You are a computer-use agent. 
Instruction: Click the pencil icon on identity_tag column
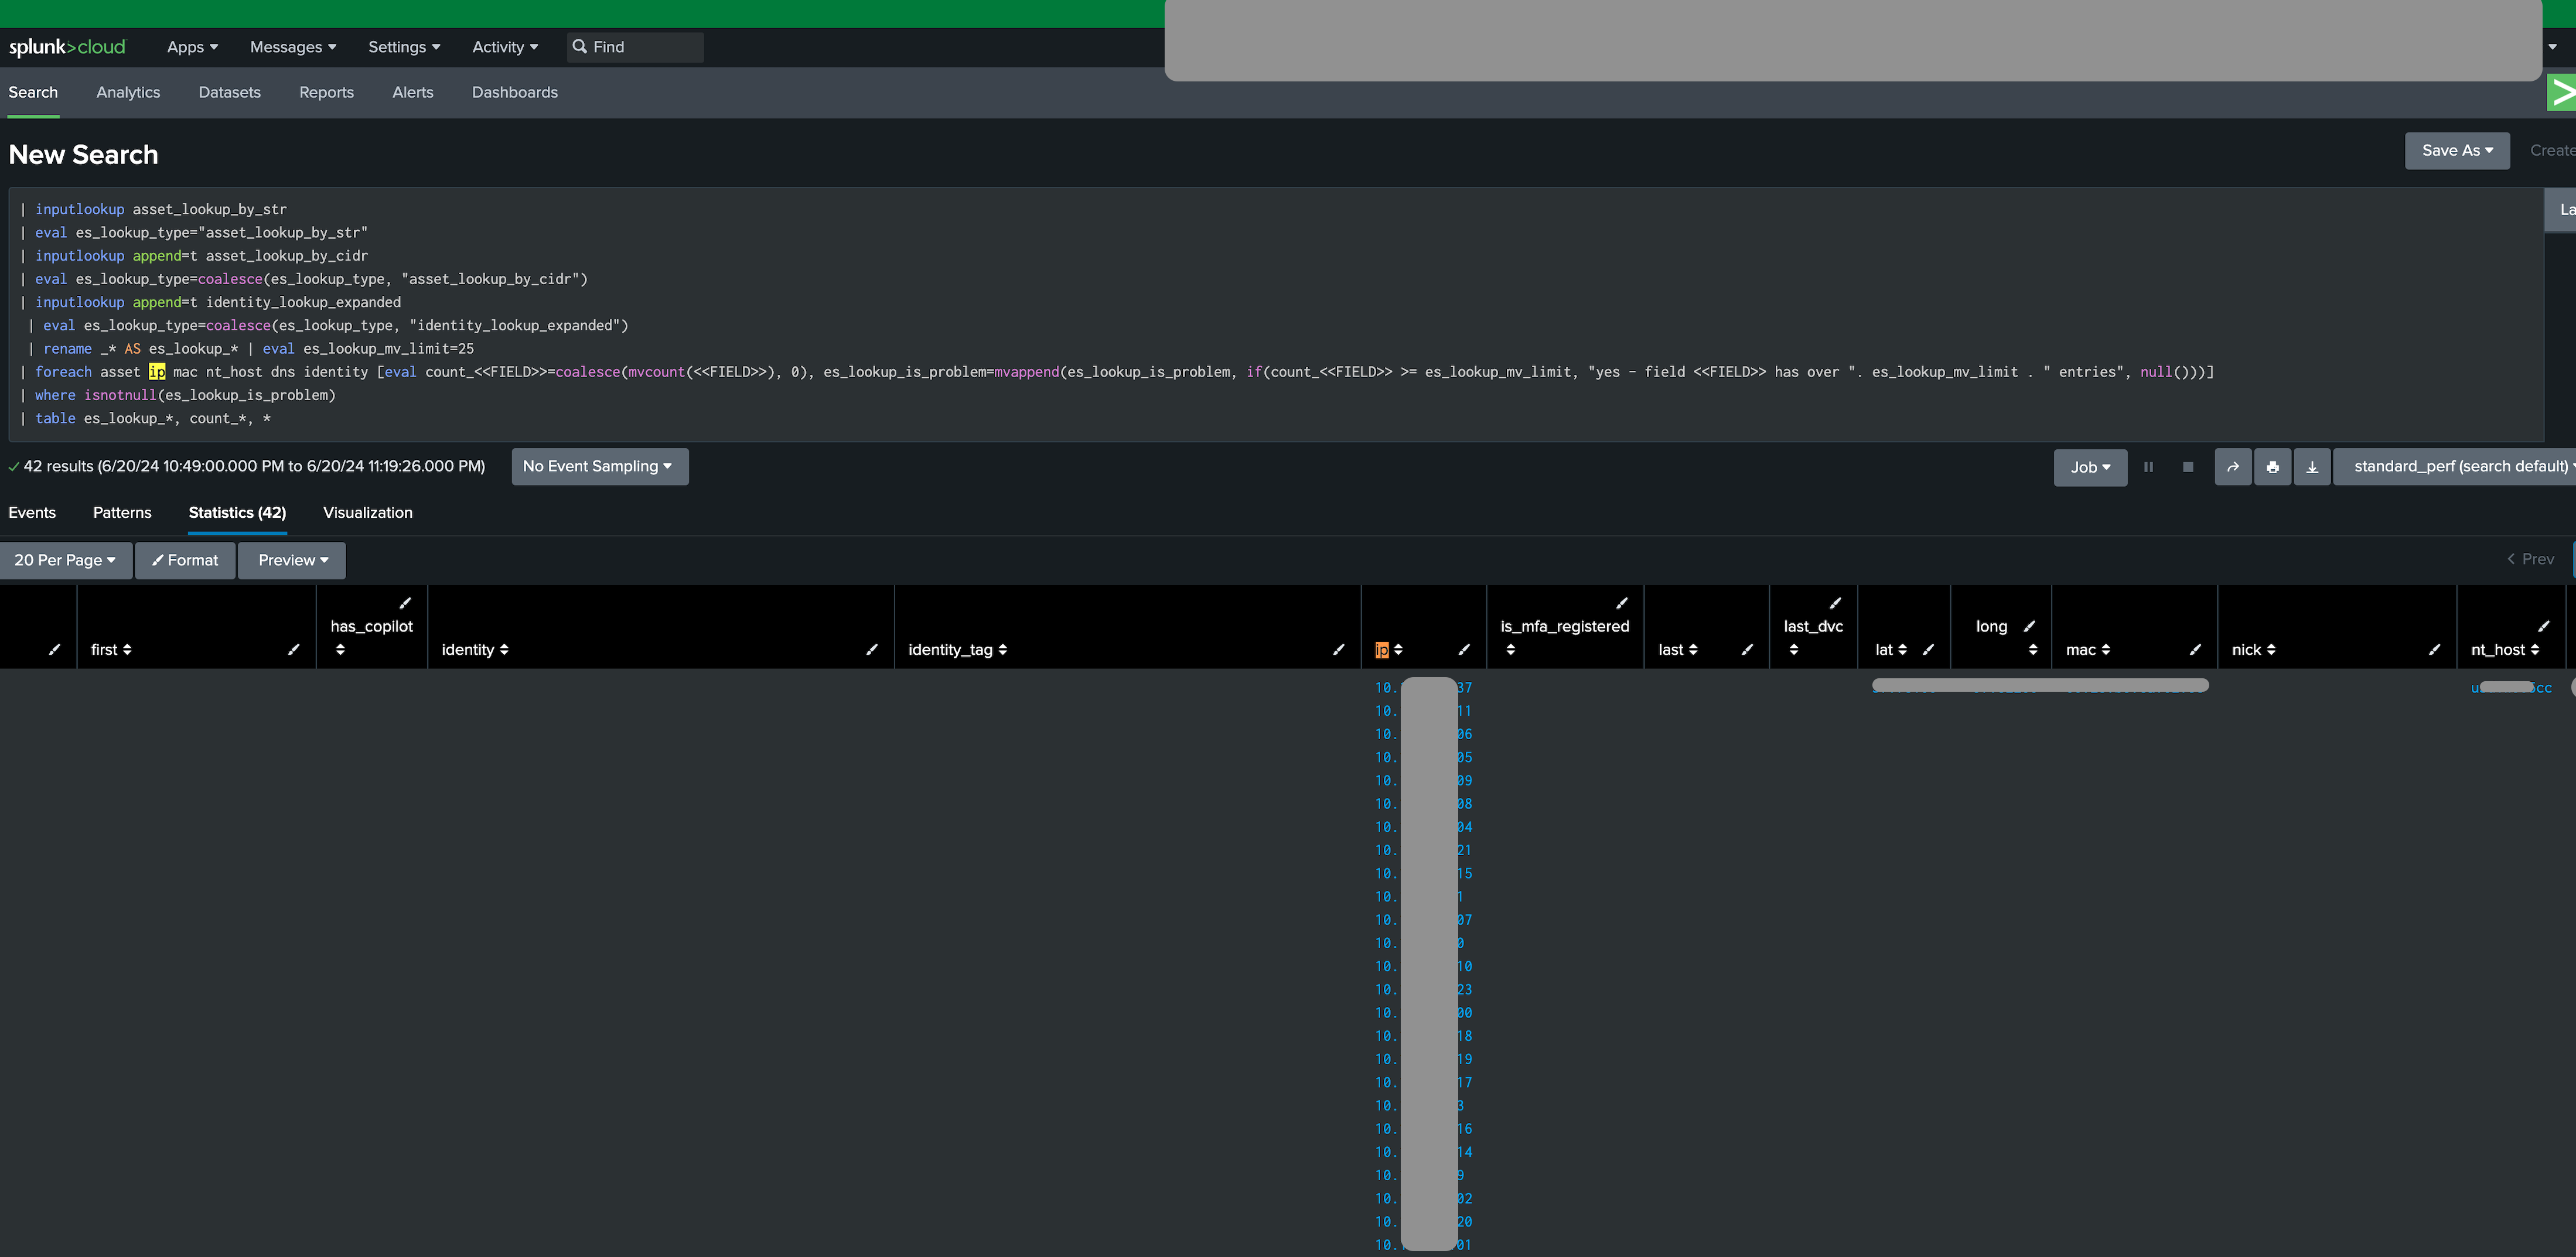click(1339, 650)
